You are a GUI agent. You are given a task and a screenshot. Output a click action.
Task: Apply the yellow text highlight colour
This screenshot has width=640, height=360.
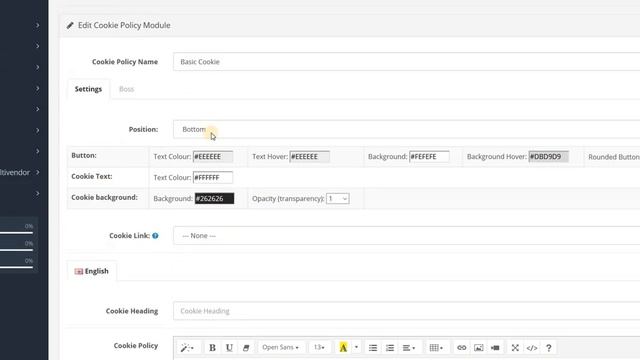coord(343,348)
